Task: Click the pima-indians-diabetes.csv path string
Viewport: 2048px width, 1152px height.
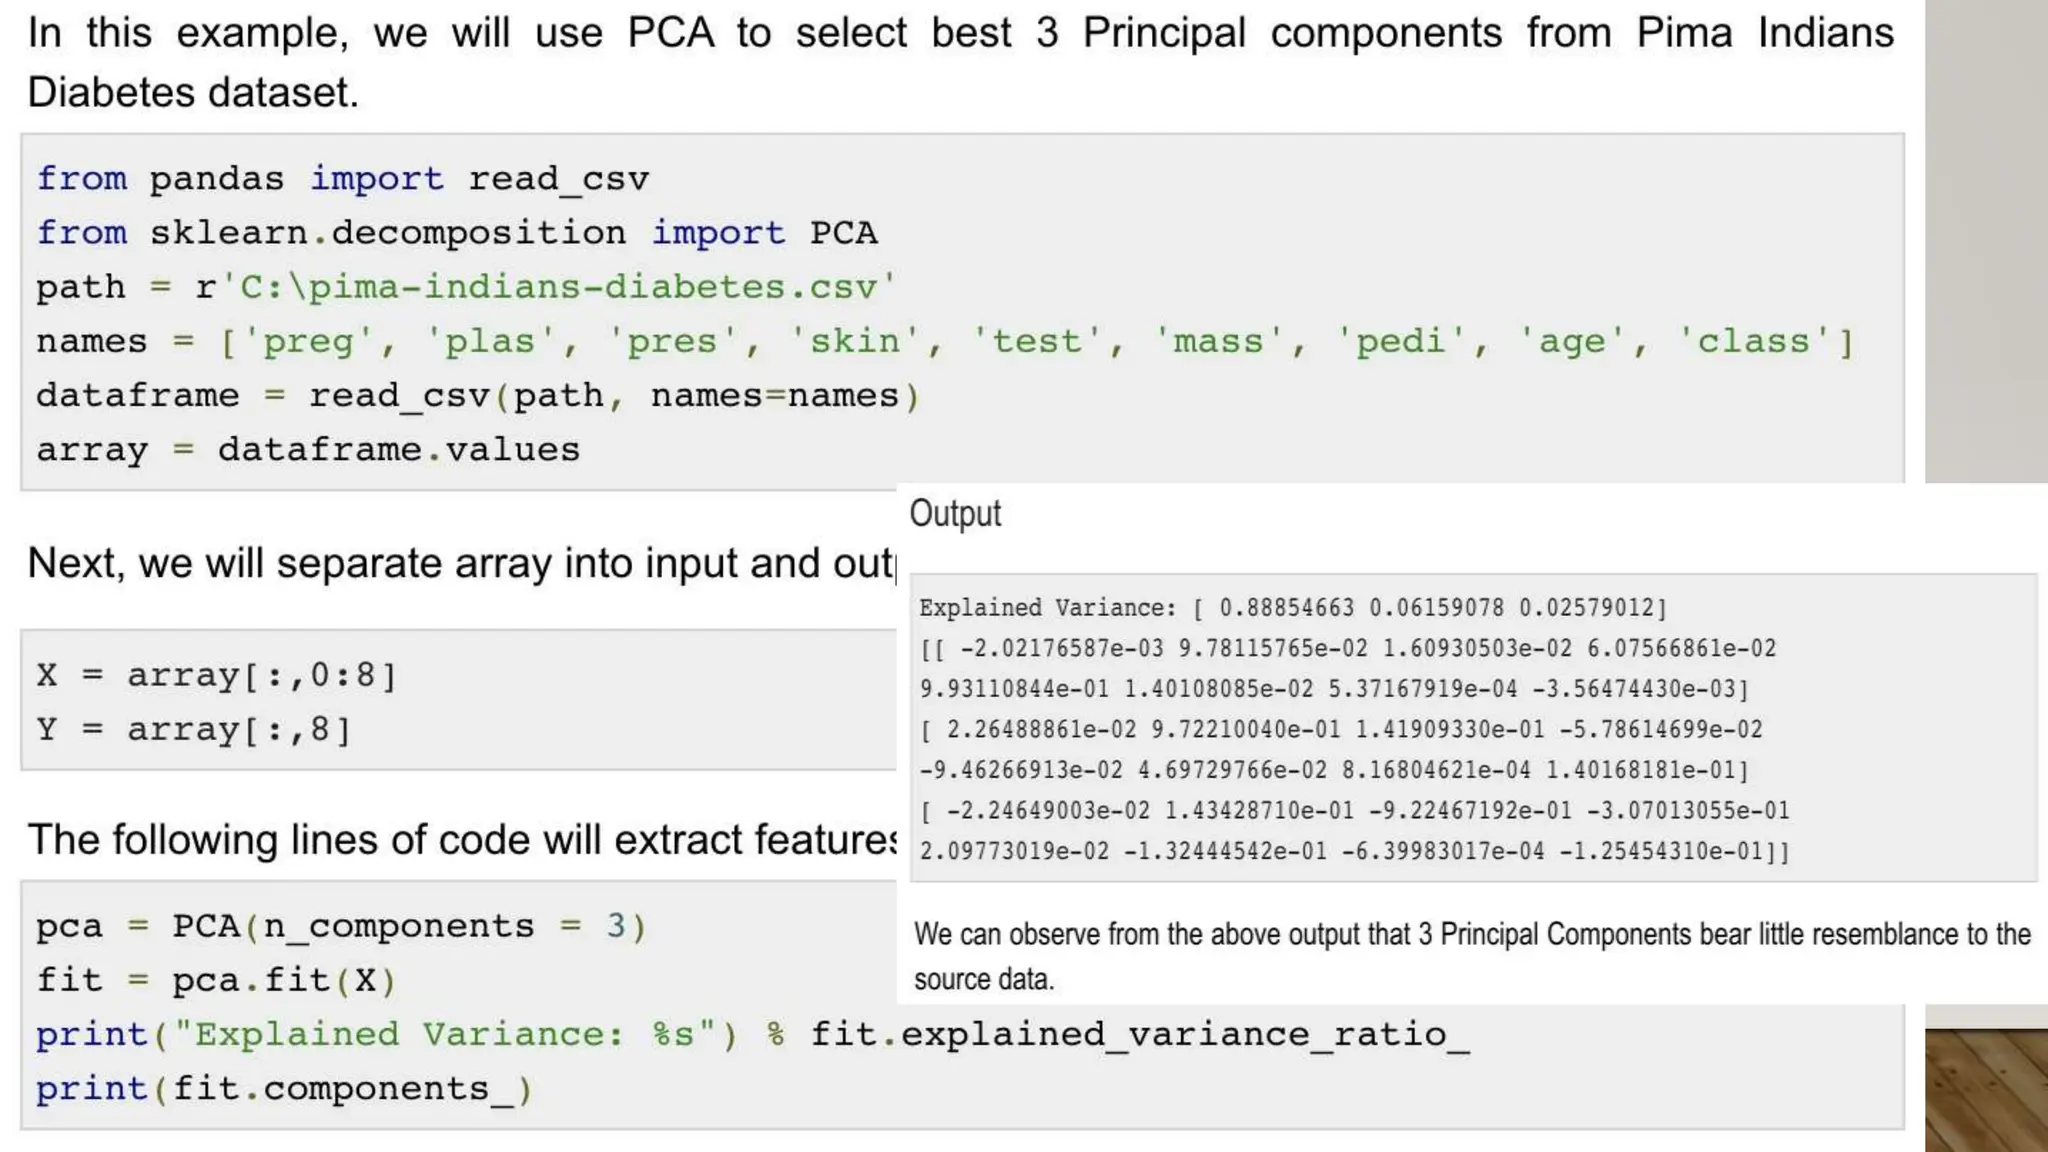Action: 558,287
